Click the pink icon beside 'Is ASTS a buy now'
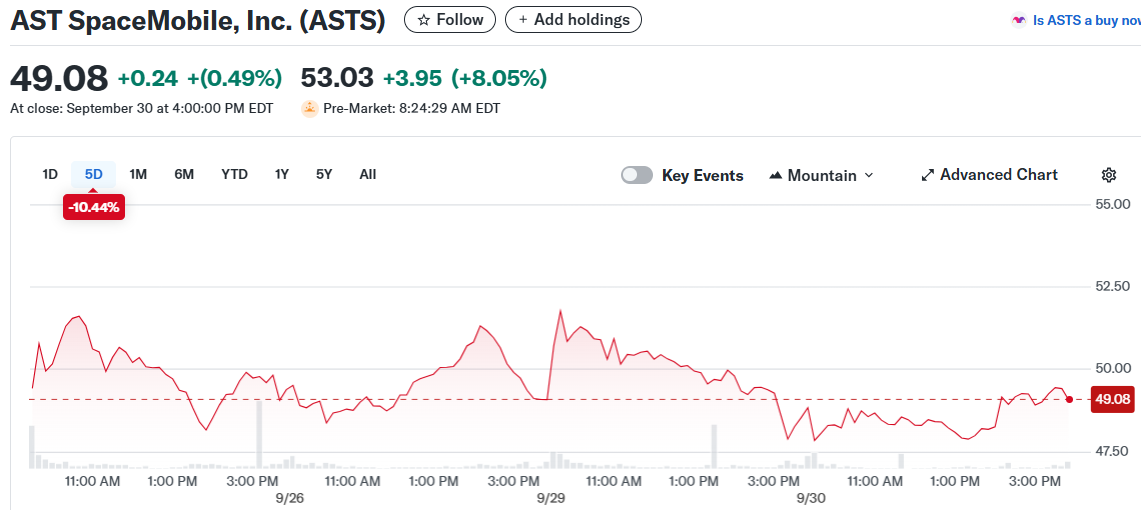Screen dimensions: 1141x510 click(1019, 20)
